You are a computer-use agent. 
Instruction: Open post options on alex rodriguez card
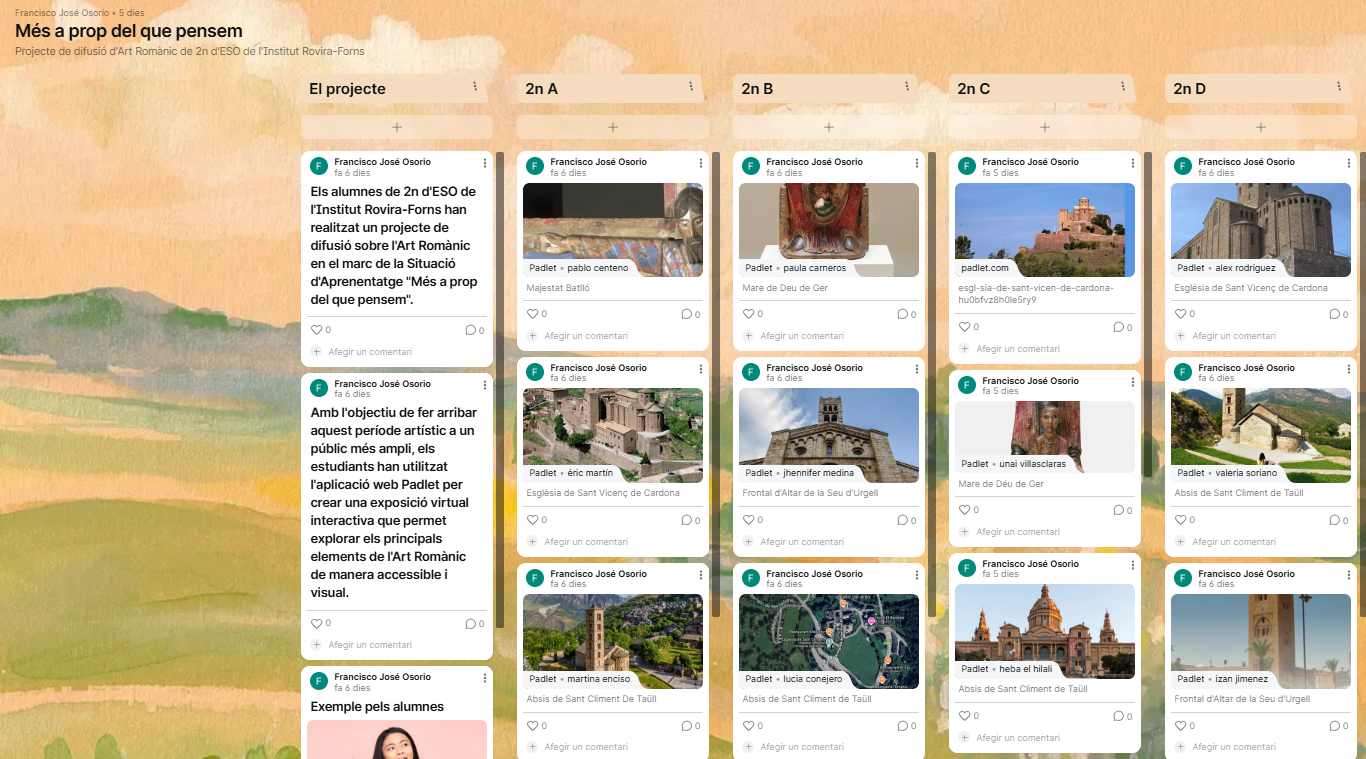pos(1349,163)
